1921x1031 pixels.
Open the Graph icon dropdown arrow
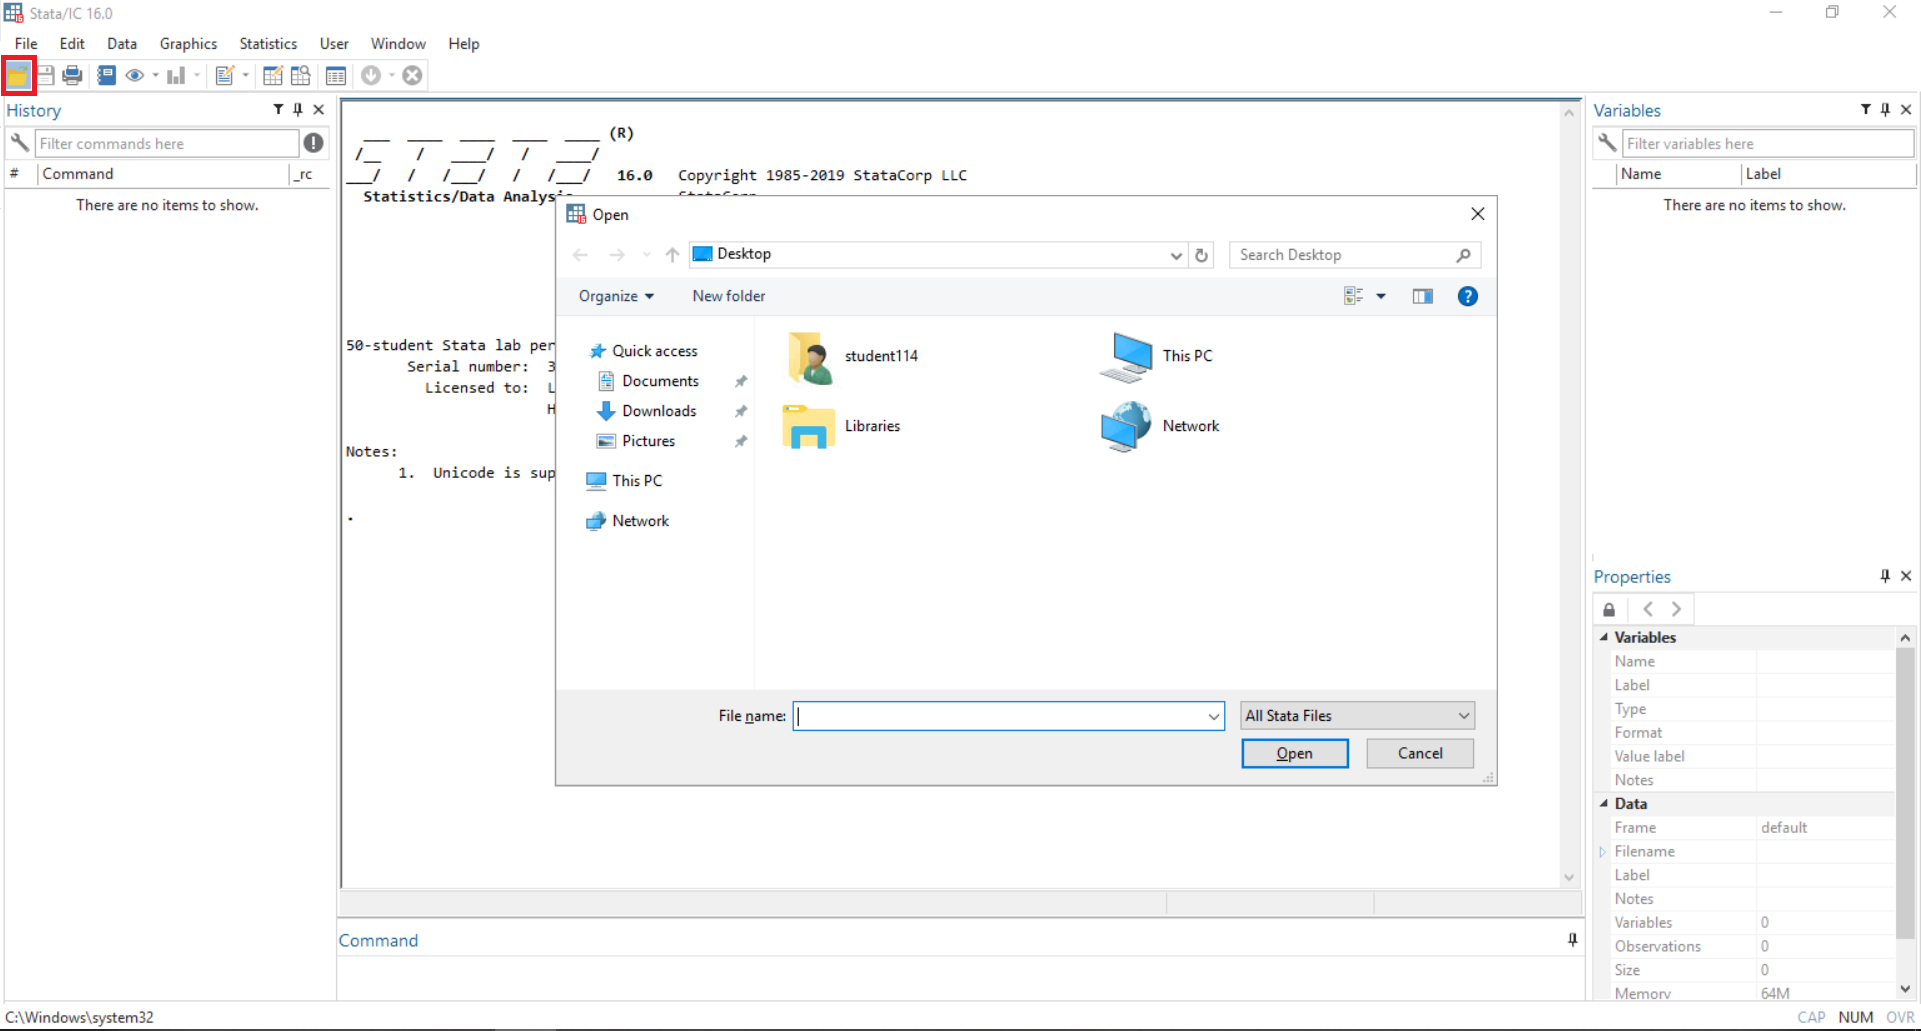[197, 75]
